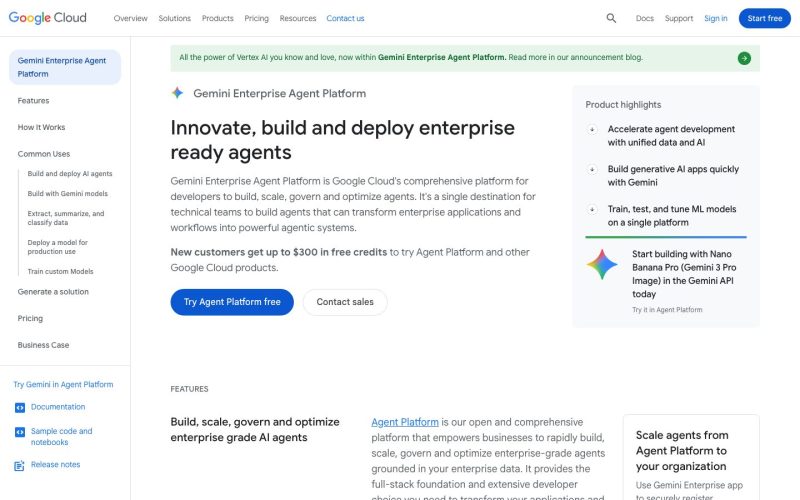This screenshot has height=500, width=800.
Task: Click Sign in
Action: tap(715, 18)
